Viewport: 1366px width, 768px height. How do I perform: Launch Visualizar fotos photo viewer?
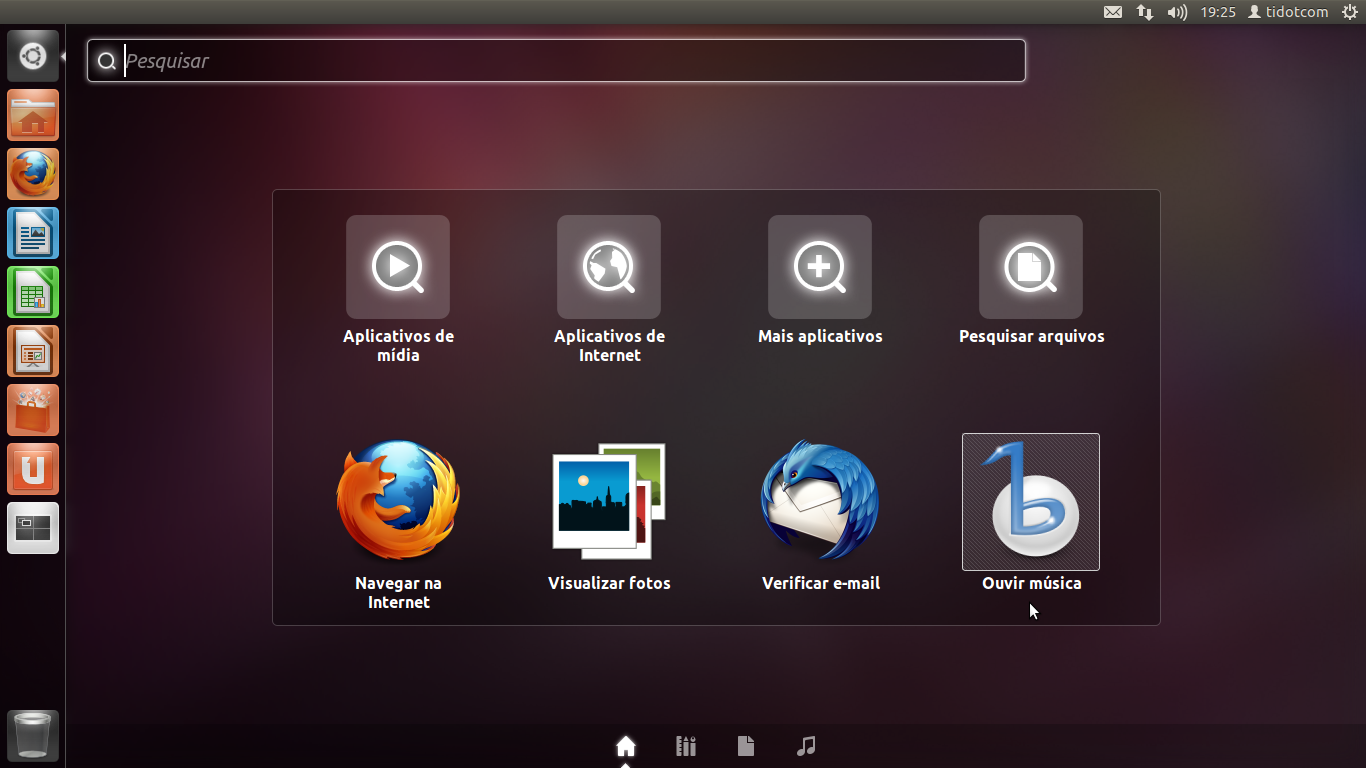tap(609, 501)
